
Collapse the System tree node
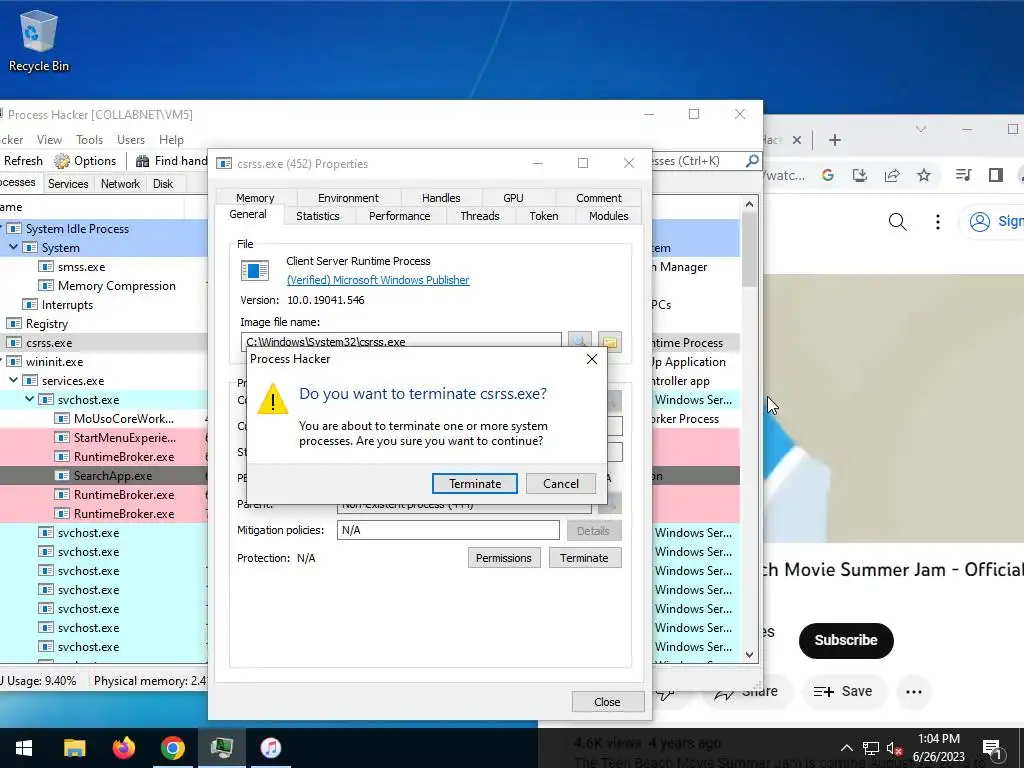tap(13, 248)
